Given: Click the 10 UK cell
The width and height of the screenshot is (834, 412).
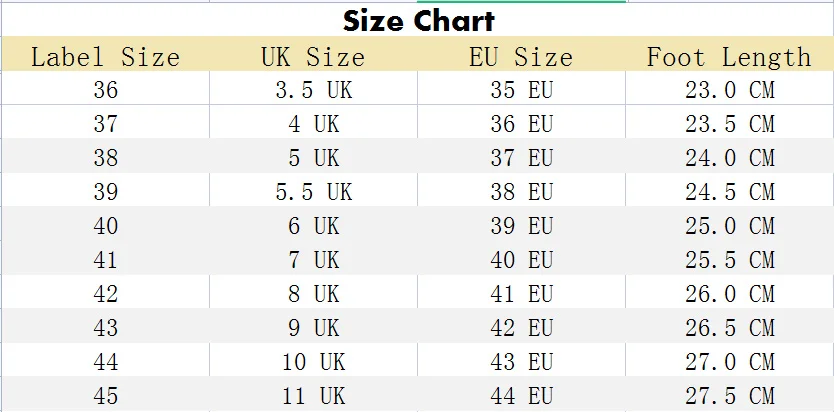Looking at the screenshot, I should click(313, 360).
